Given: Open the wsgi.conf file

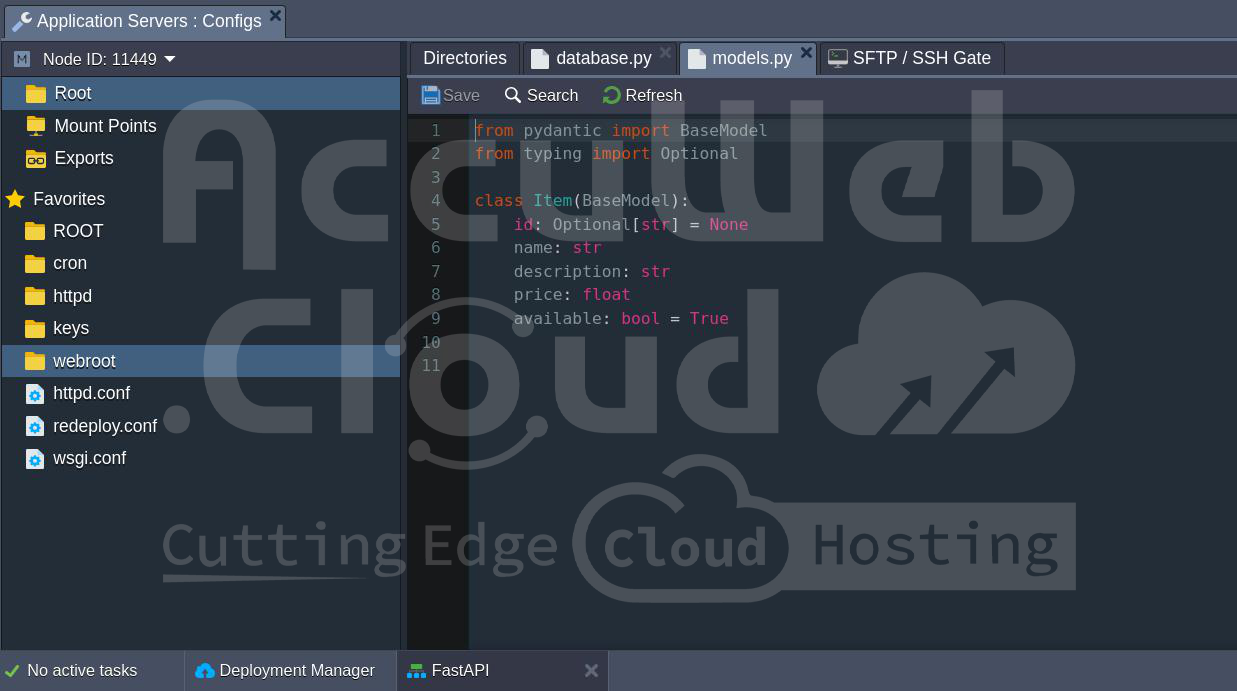Looking at the screenshot, I should click(x=89, y=458).
